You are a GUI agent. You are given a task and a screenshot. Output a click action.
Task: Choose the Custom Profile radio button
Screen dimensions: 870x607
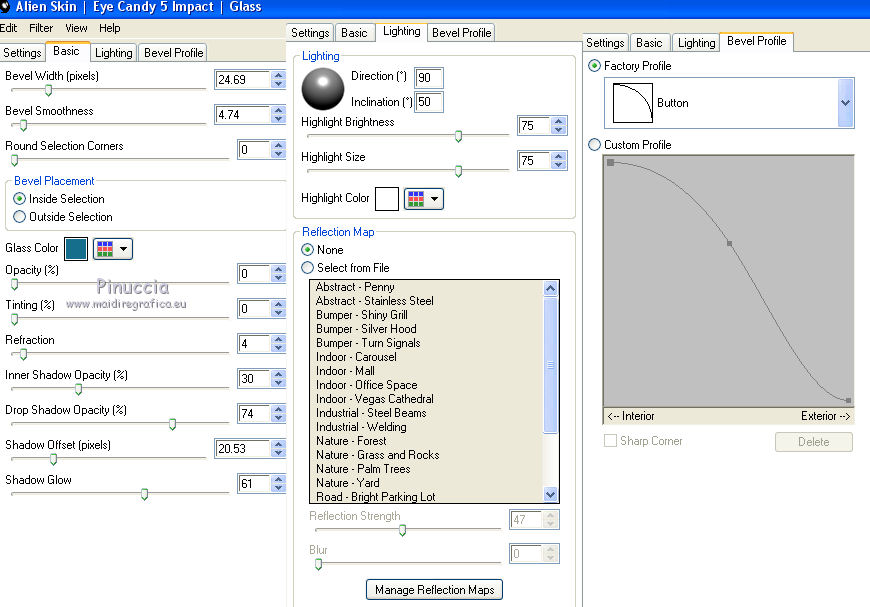point(595,145)
